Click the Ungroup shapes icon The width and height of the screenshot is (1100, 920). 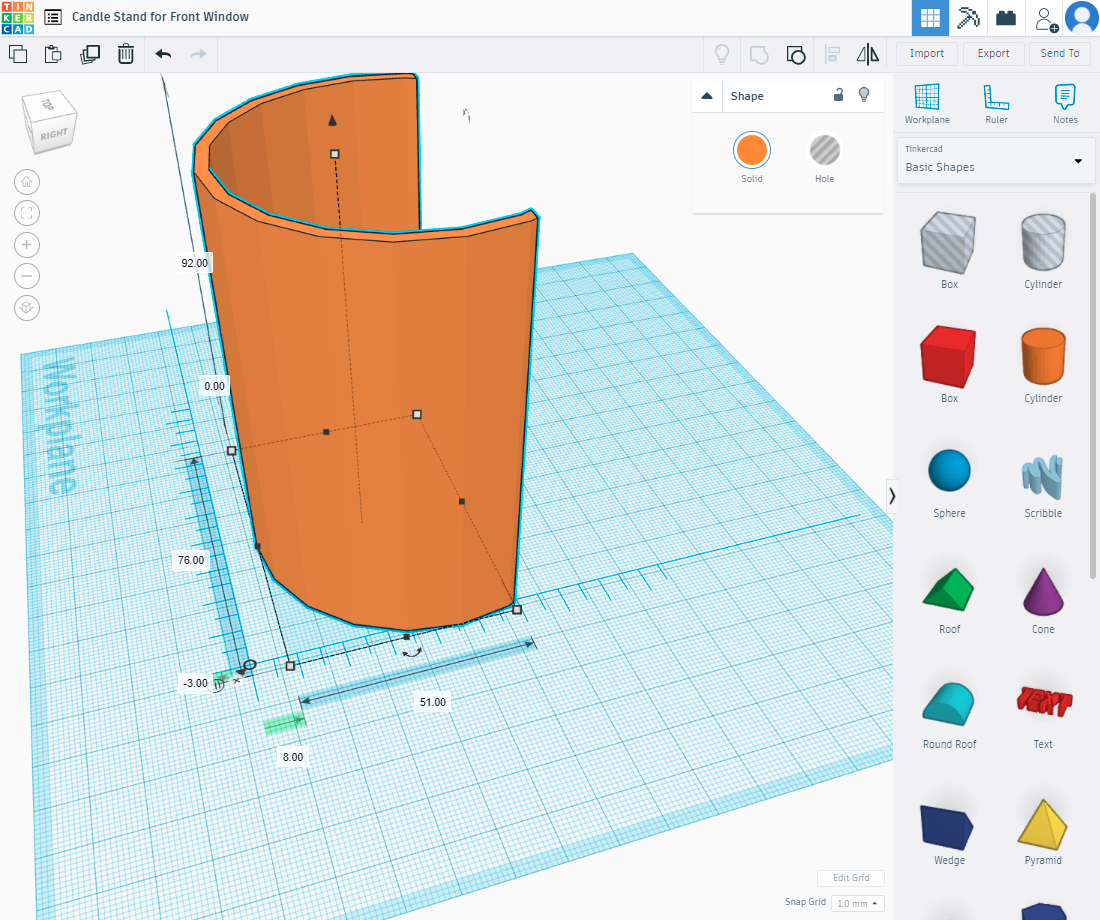pos(796,54)
